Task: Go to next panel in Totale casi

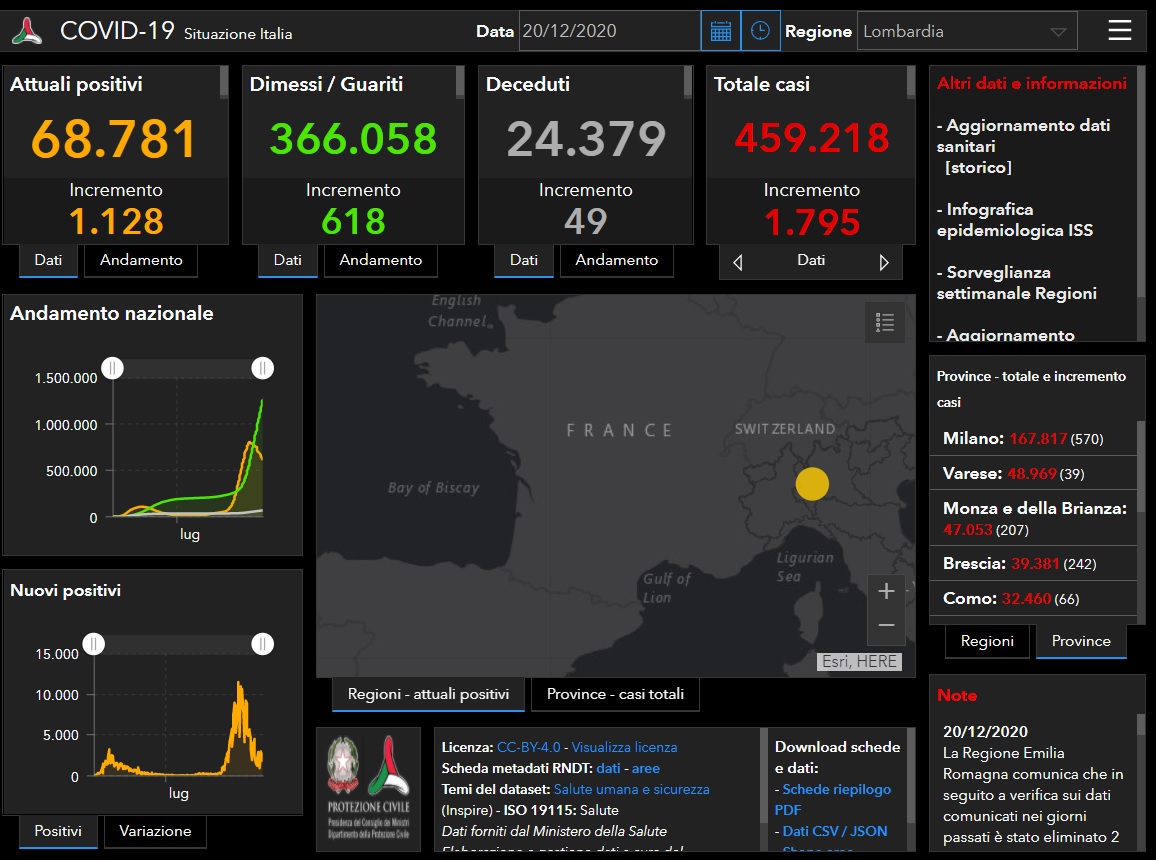Action: coord(884,262)
